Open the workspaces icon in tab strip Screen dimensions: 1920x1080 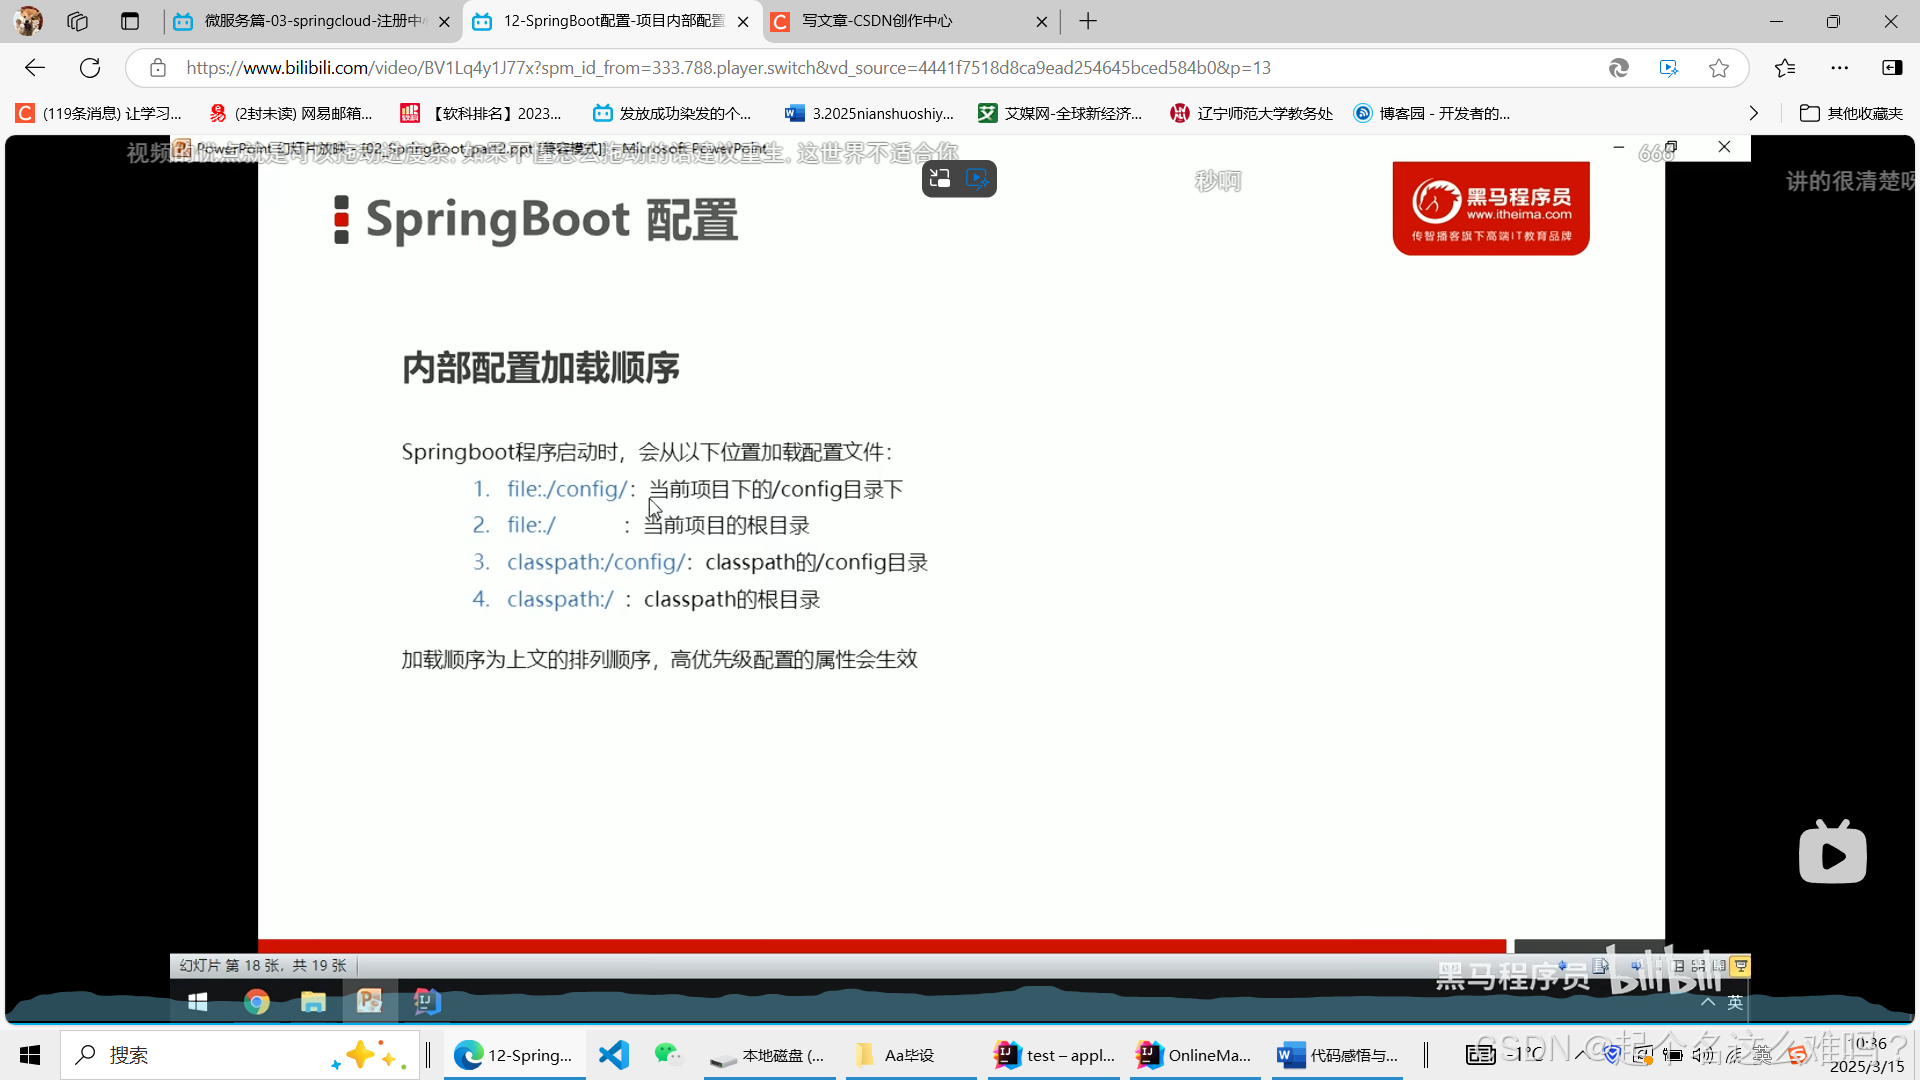(x=78, y=21)
